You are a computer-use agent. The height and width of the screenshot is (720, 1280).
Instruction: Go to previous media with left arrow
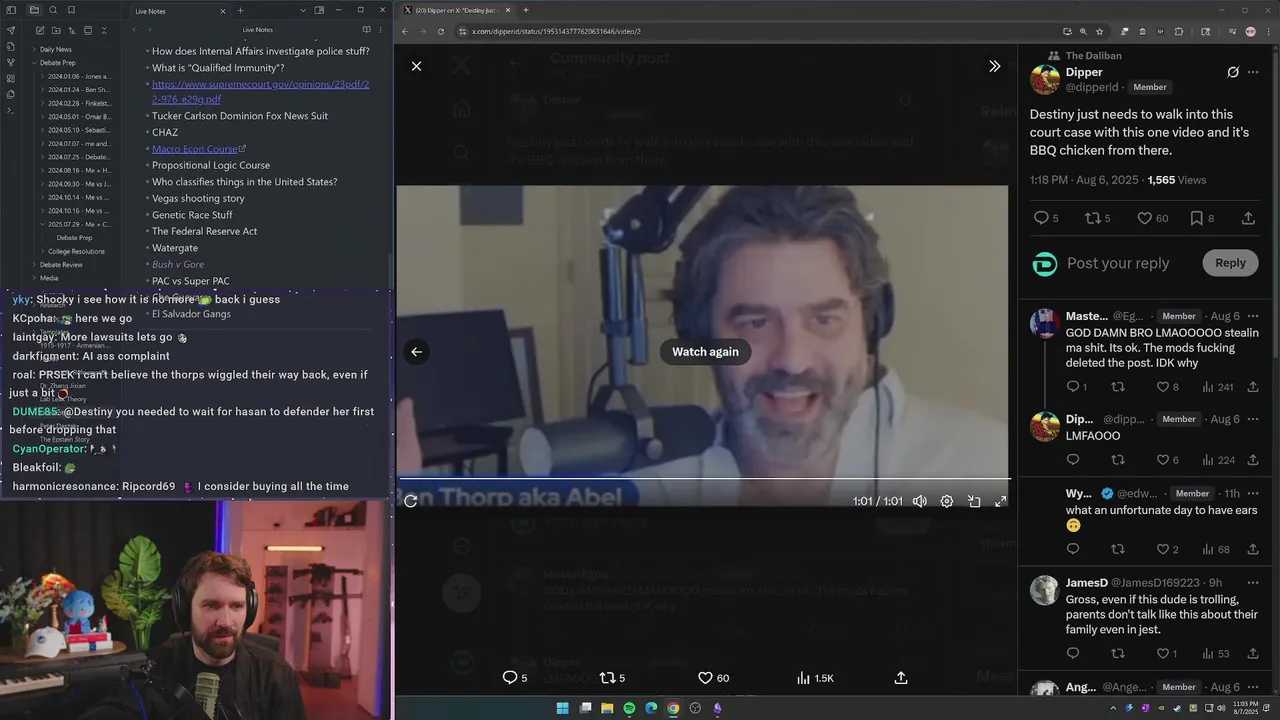pyautogui.click(x=416, y=351)
